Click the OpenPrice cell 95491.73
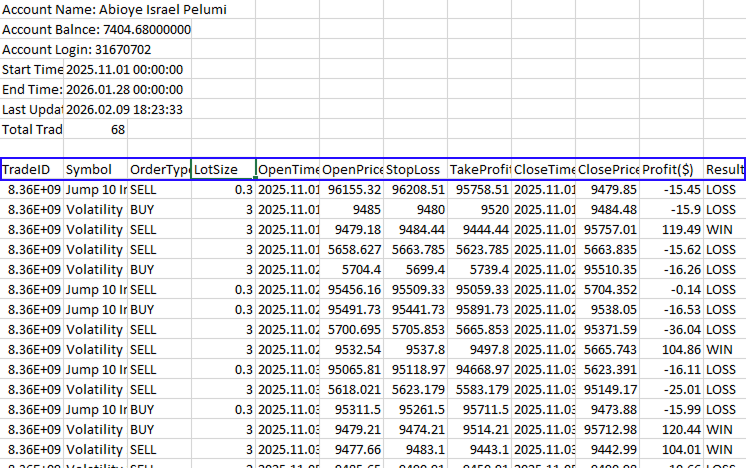 (x=351, y=309)
